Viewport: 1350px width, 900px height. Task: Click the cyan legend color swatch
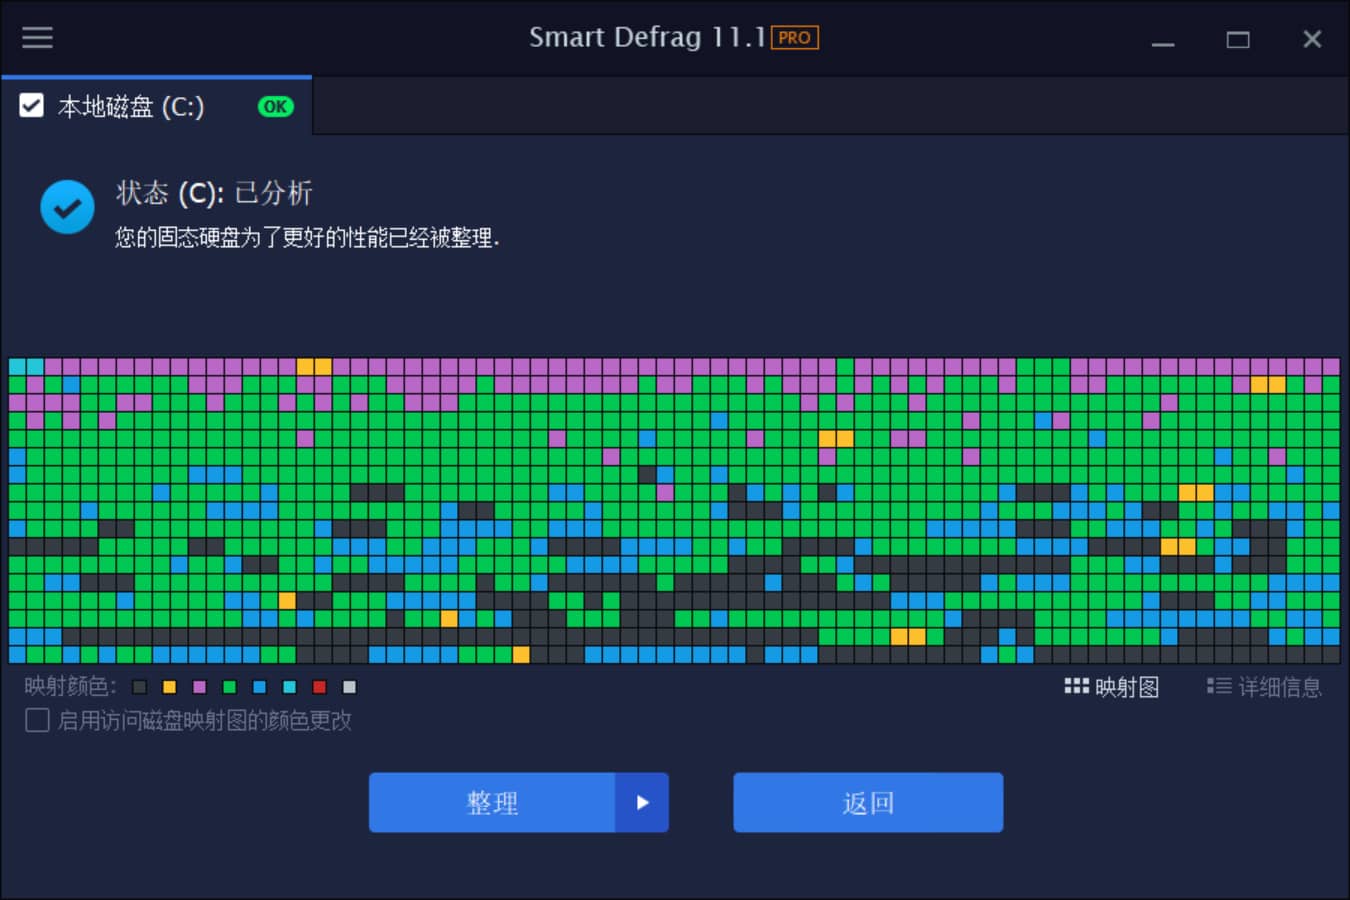tap(290, 687)
